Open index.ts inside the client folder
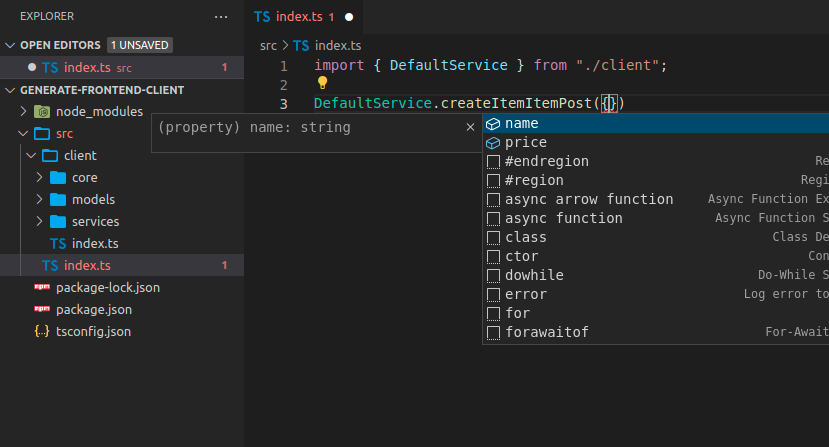 (x=95, y=243)
